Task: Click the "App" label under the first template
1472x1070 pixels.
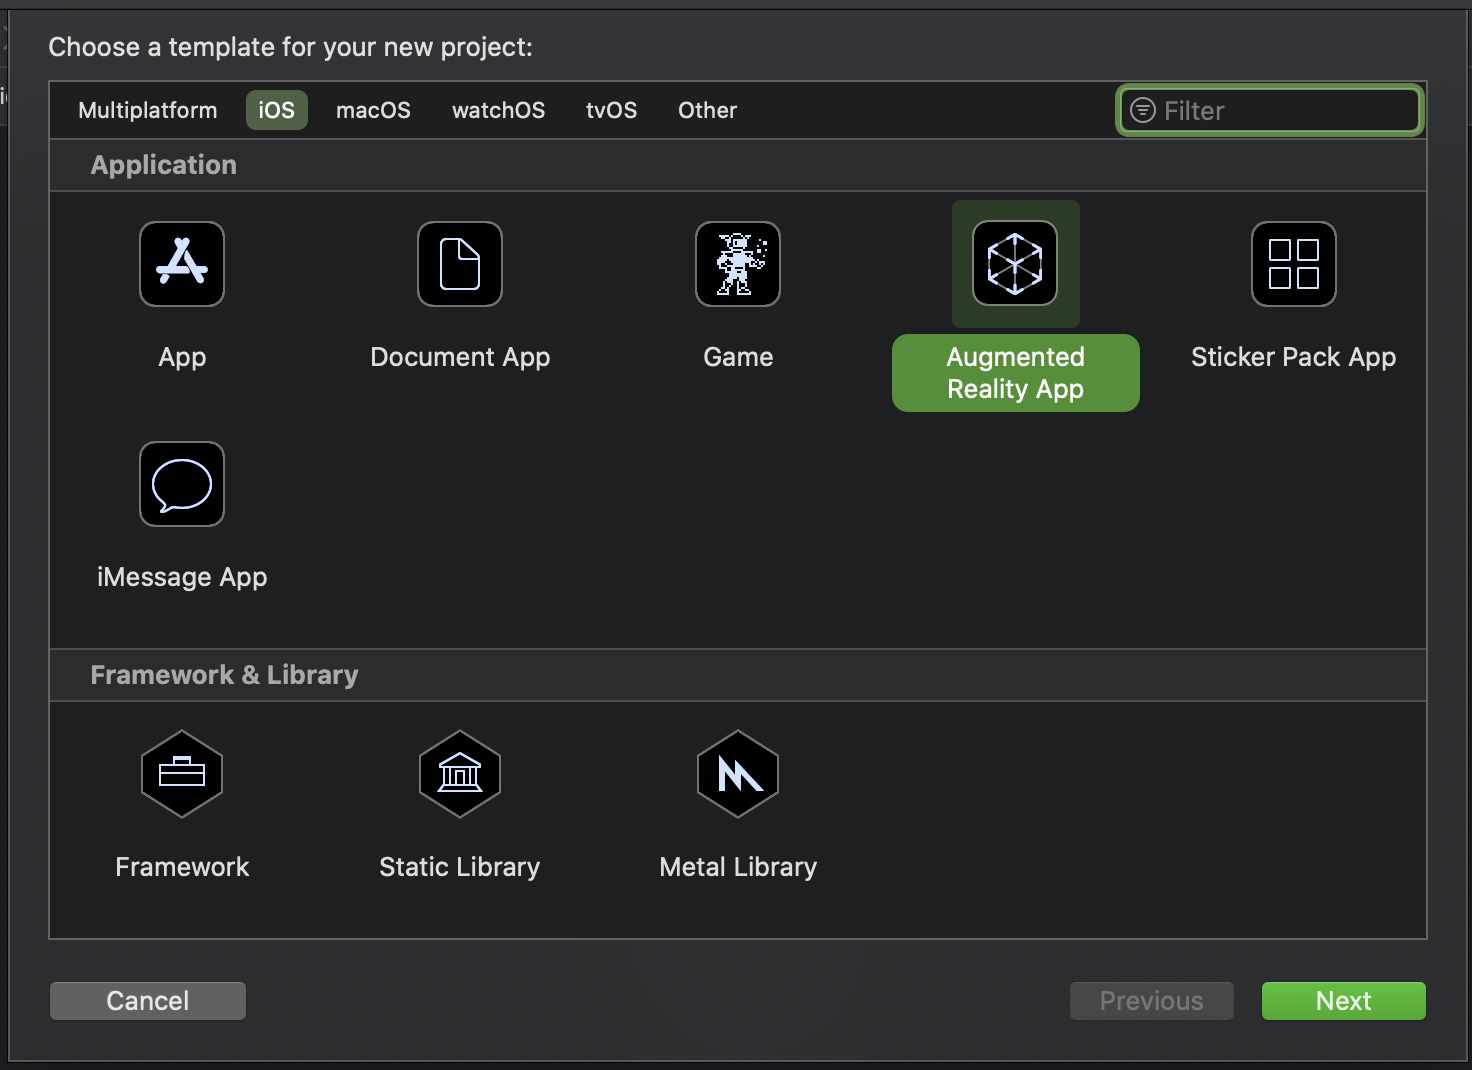Action: 182,357
